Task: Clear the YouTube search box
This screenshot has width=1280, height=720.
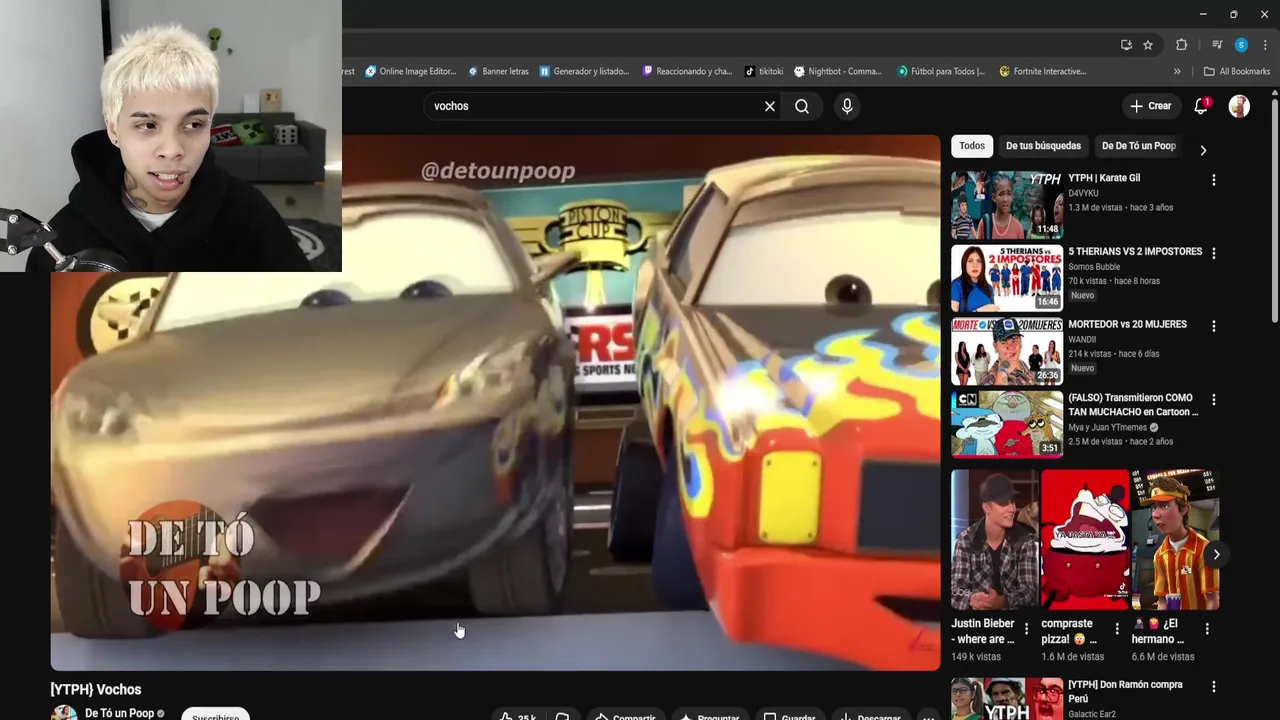Action: 770,106
